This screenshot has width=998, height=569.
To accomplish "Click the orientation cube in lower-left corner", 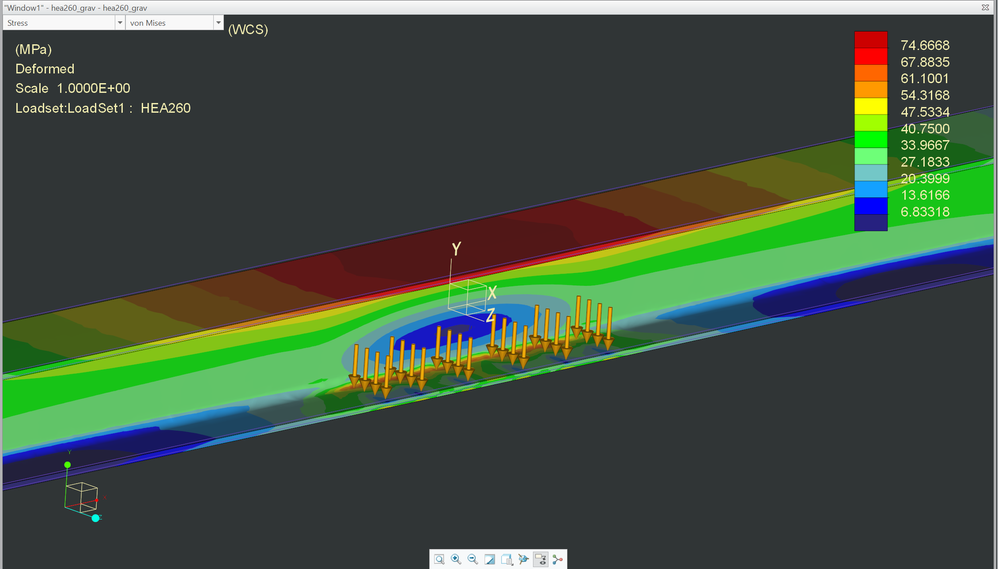I will click(x=81, y=495).
